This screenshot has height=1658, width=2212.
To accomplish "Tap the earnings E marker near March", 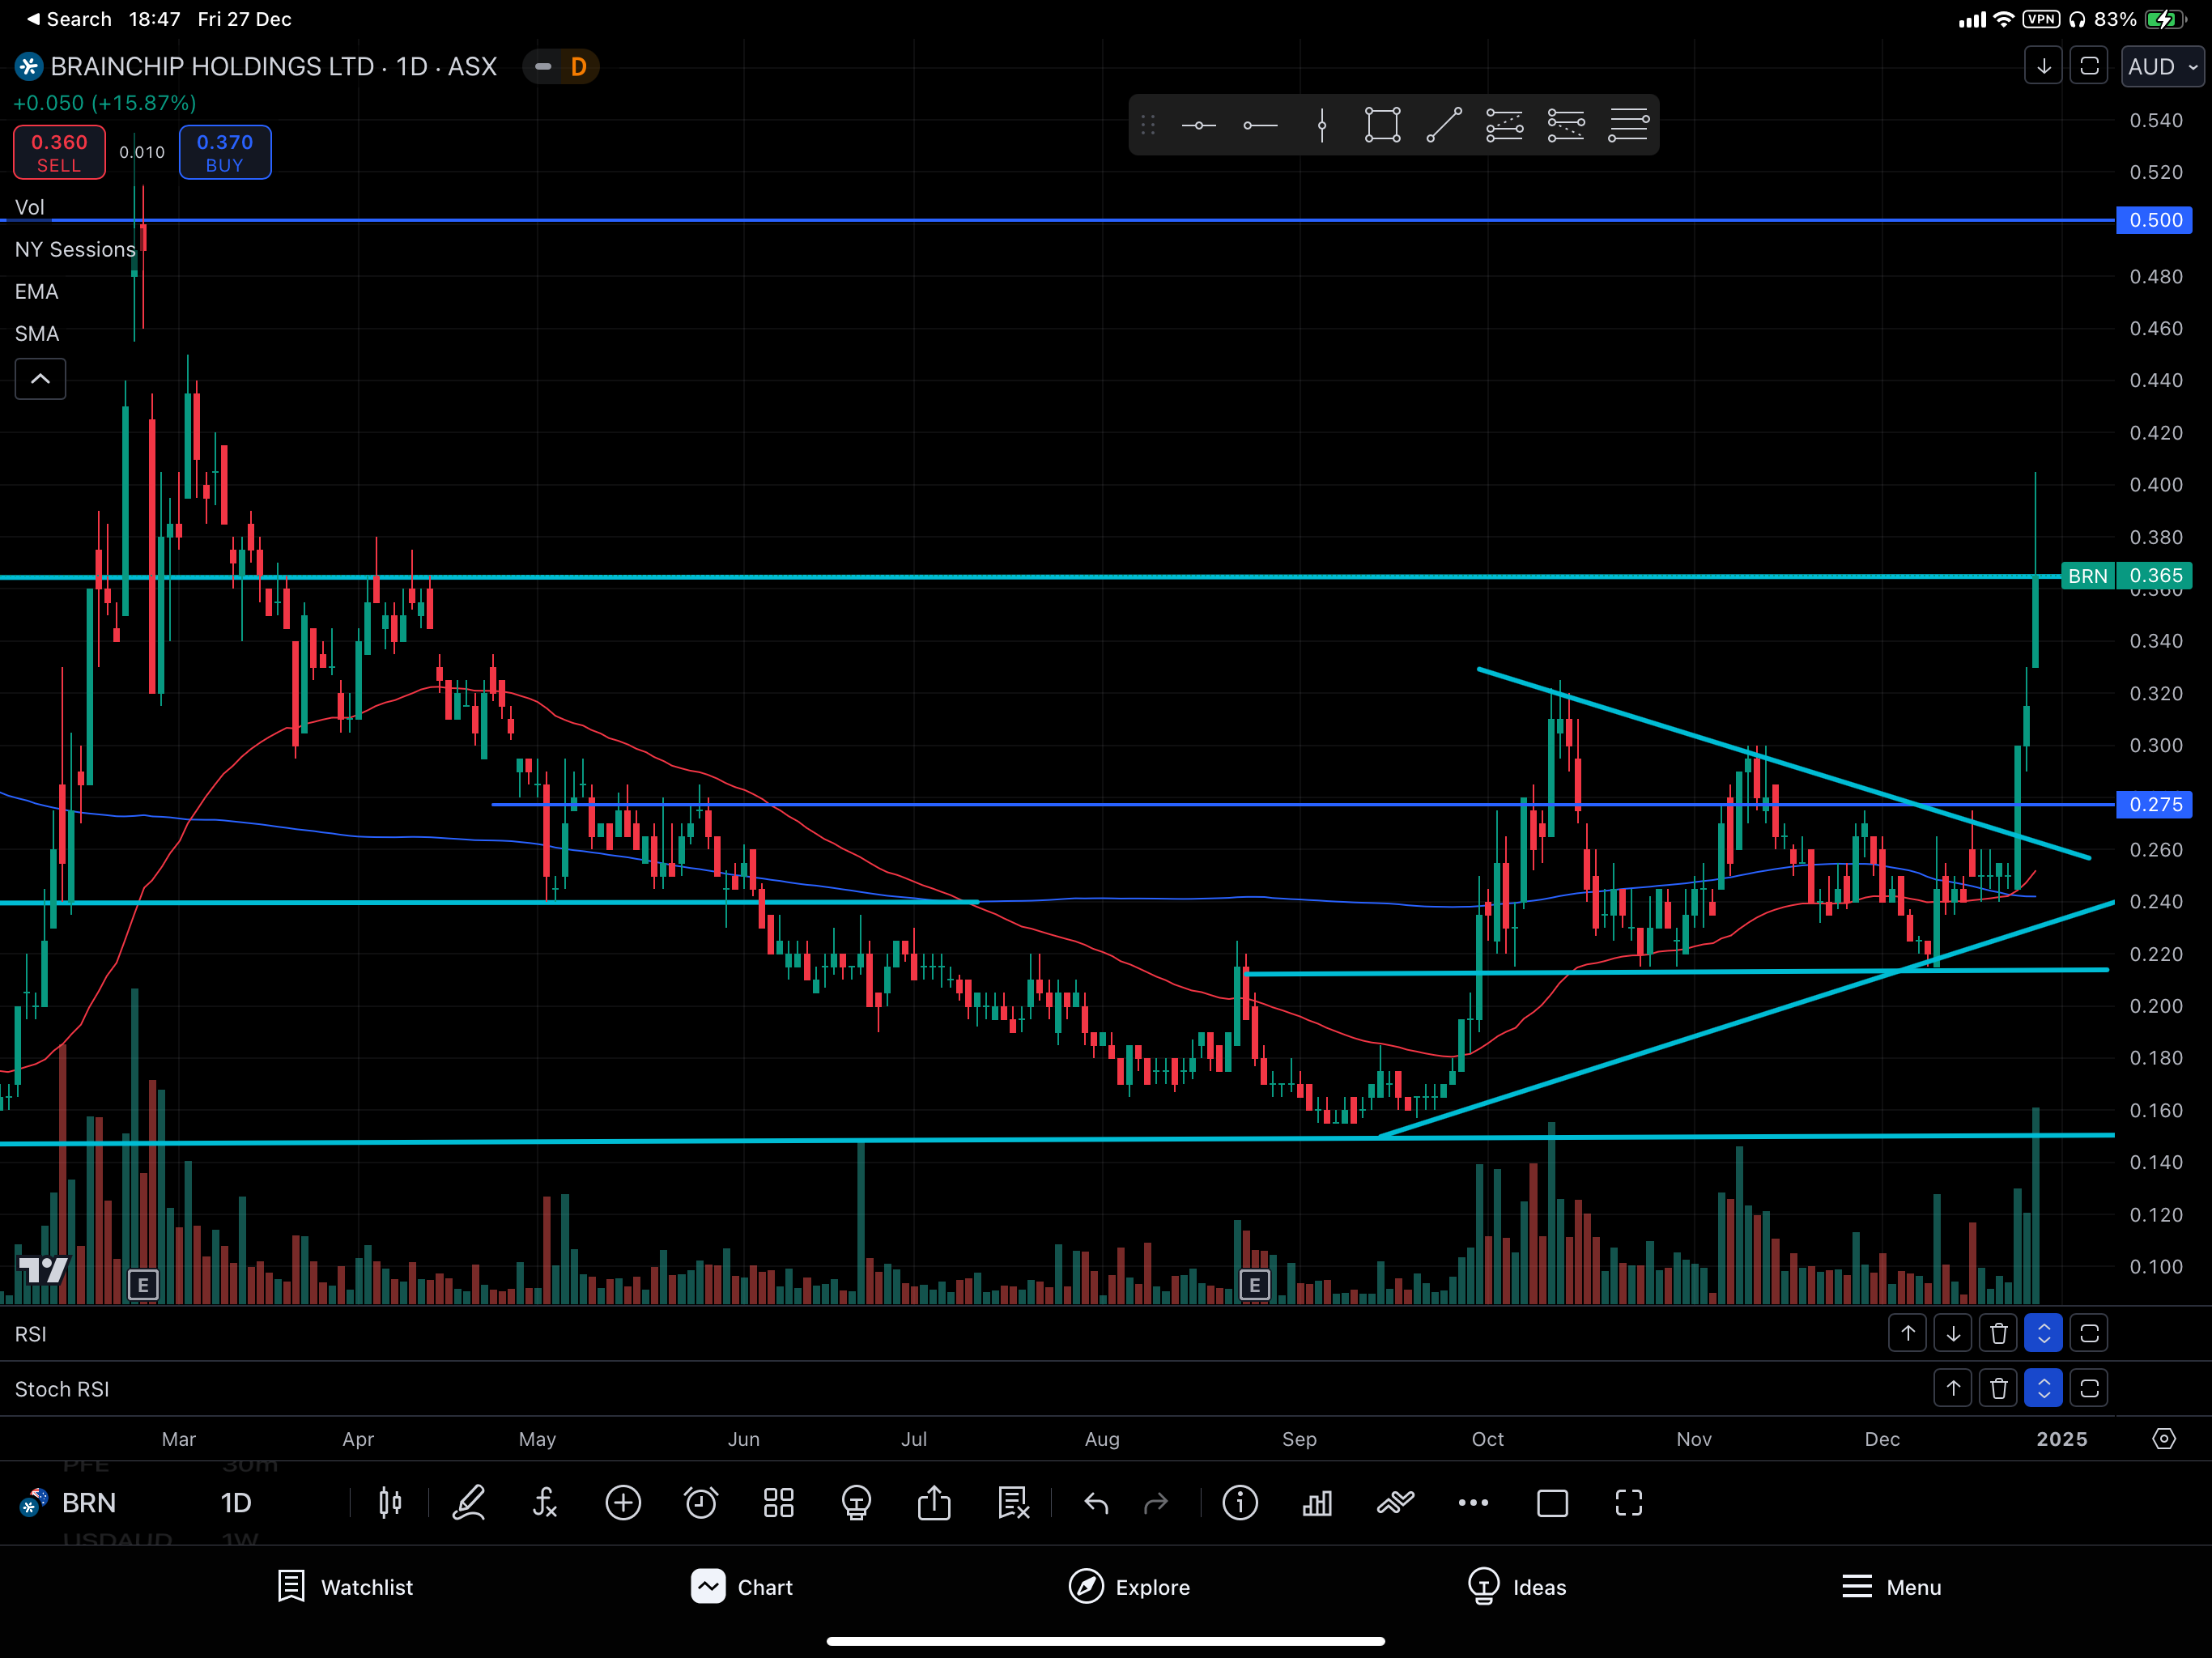I will [143, 1284].
